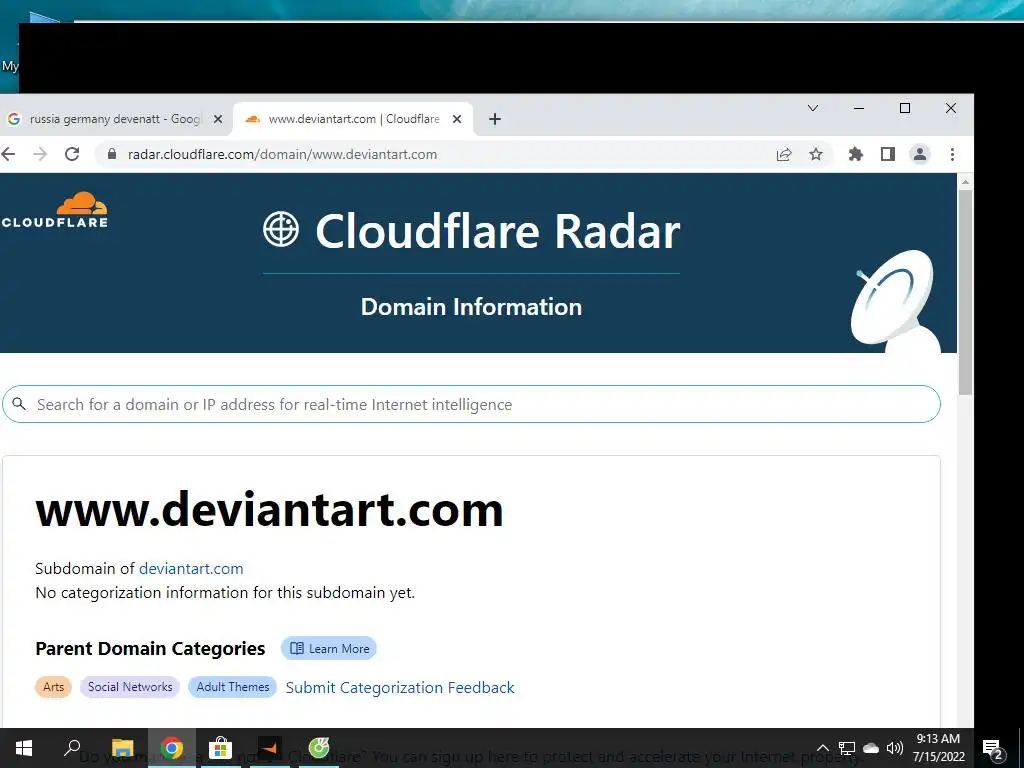This screenshot has height=768, width=1024.
Task: Click the magnifier icon in search box
Action: point(20,404)
